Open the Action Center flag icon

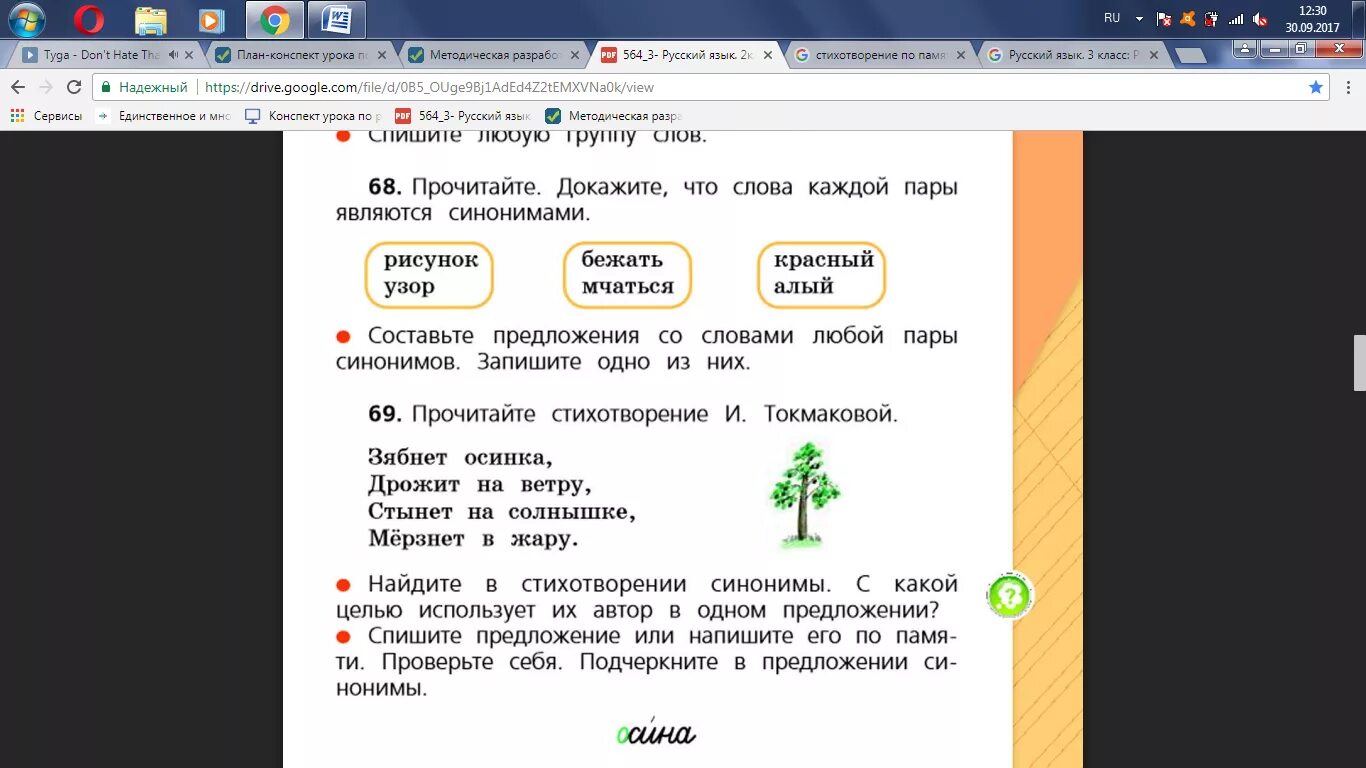pyautogui.click(x=1164, y=18)
